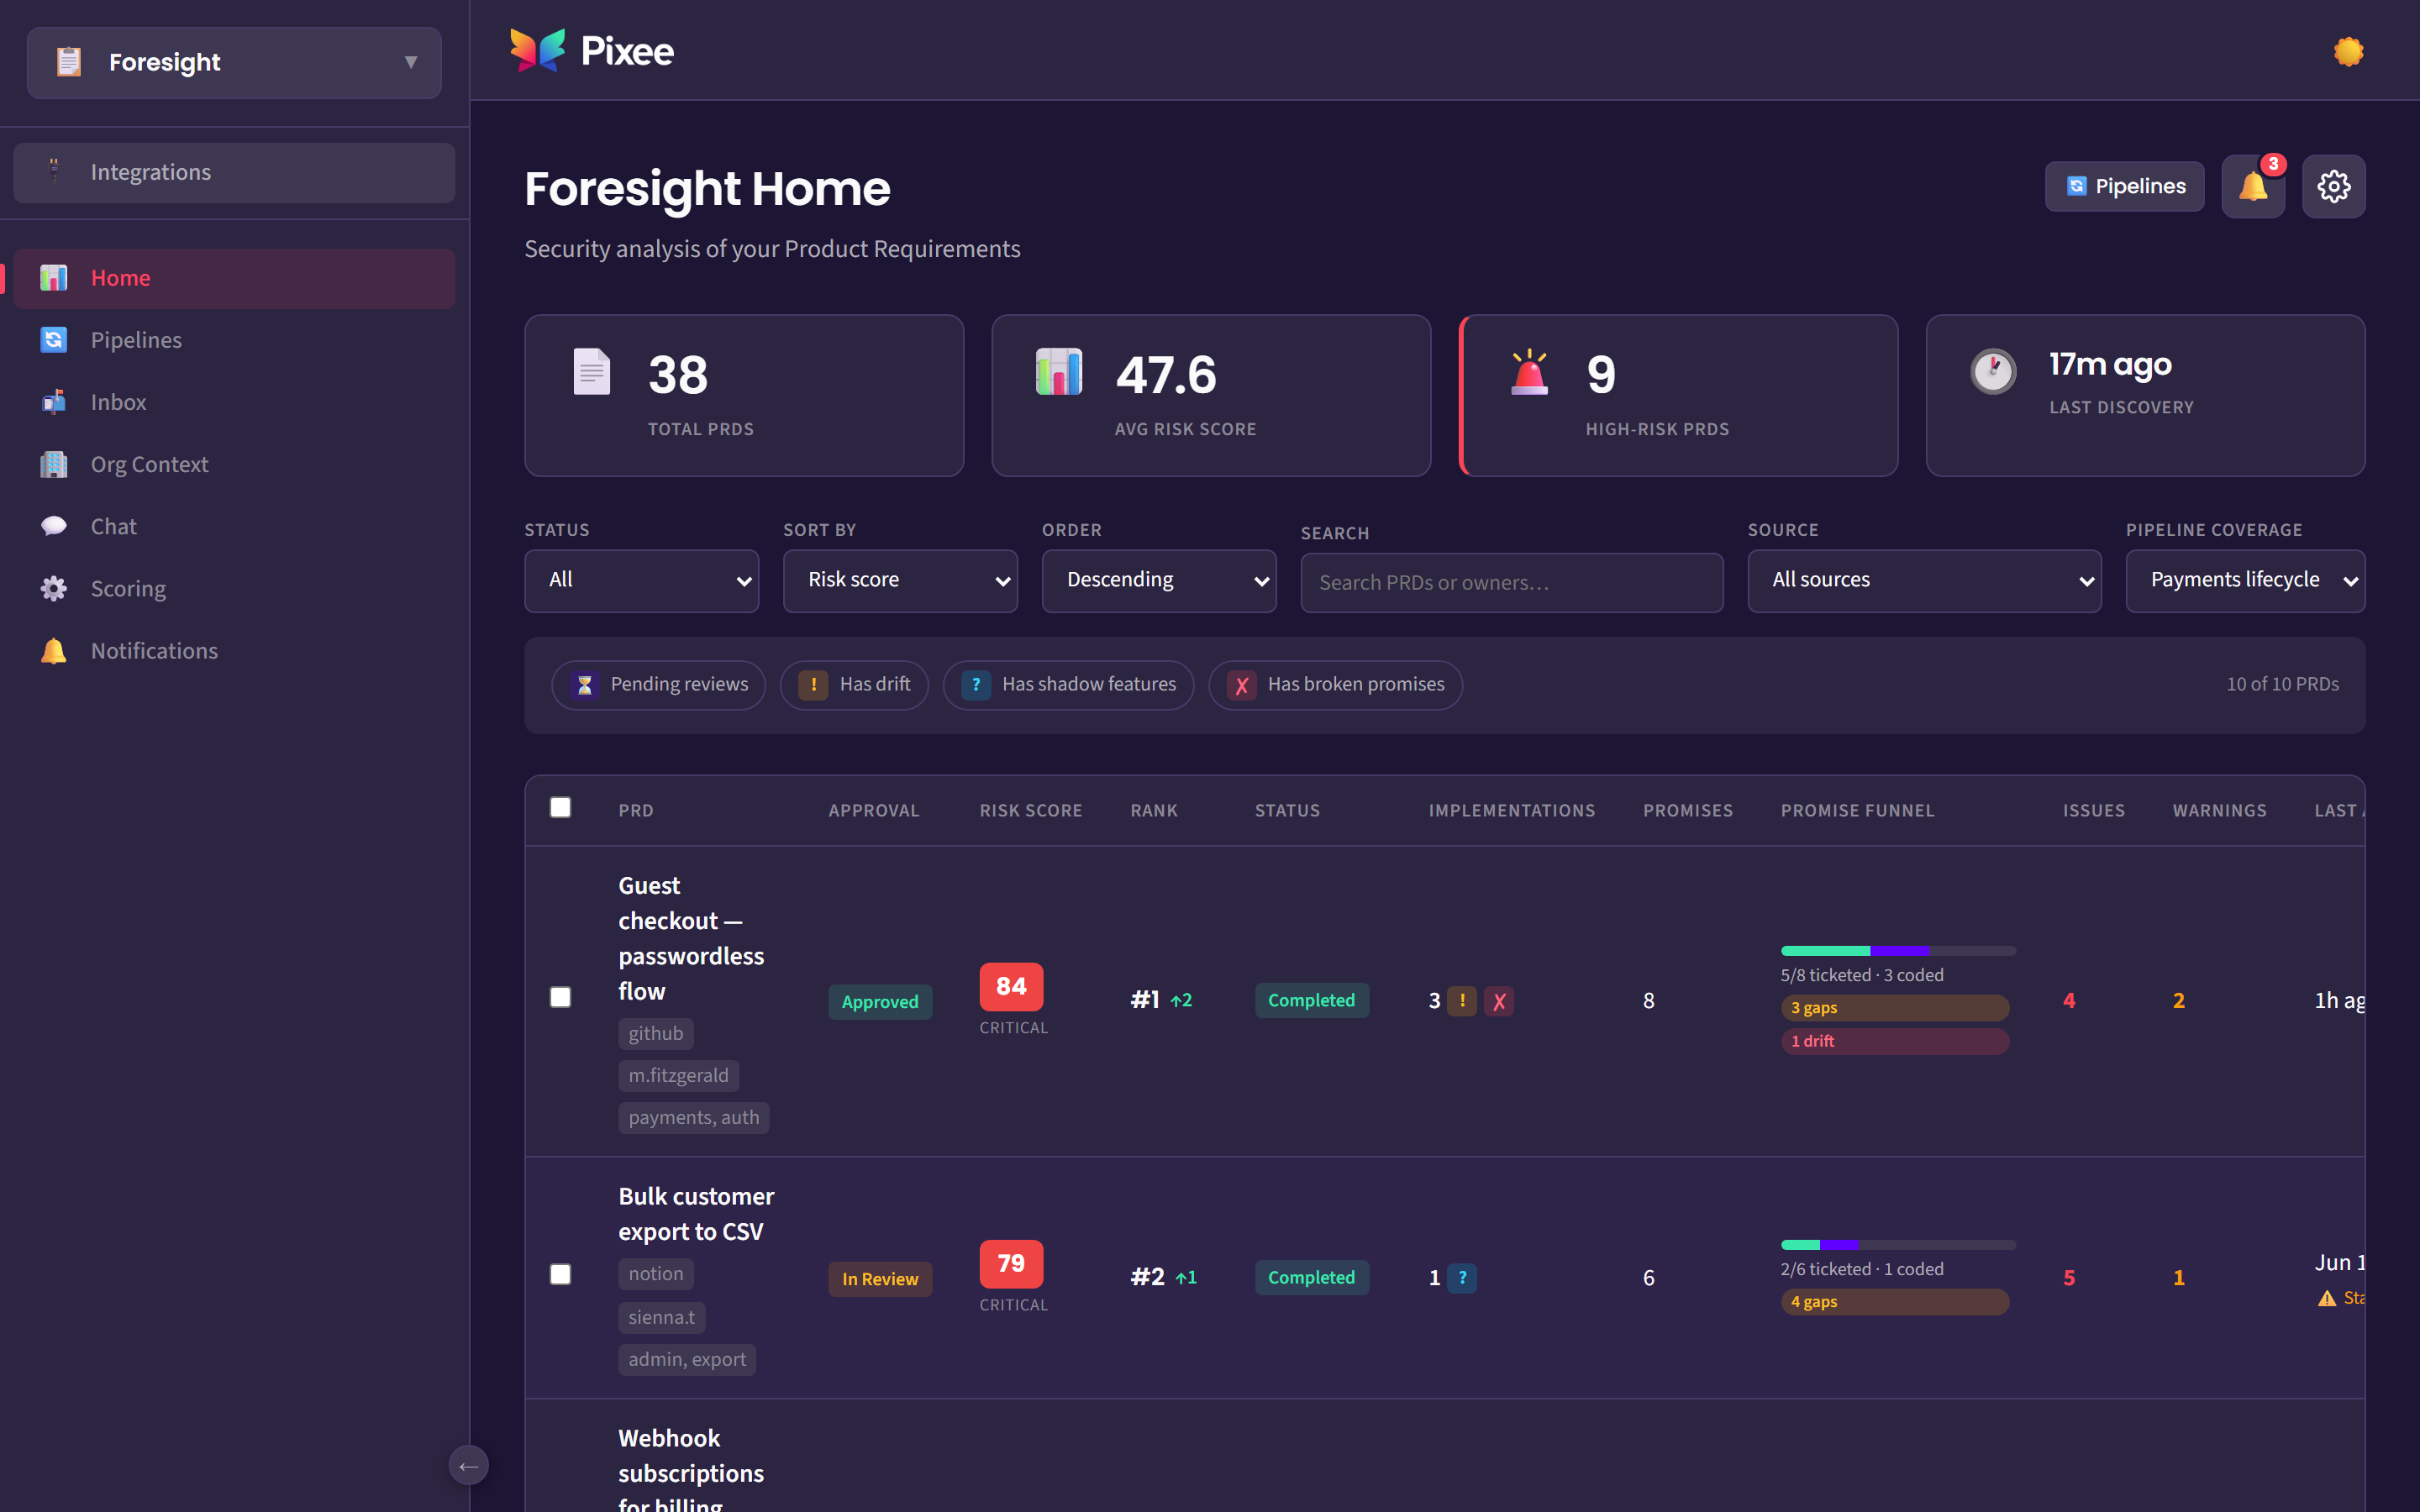
Task: Select all PRDs with header checkbox
Action: [560, 808]
